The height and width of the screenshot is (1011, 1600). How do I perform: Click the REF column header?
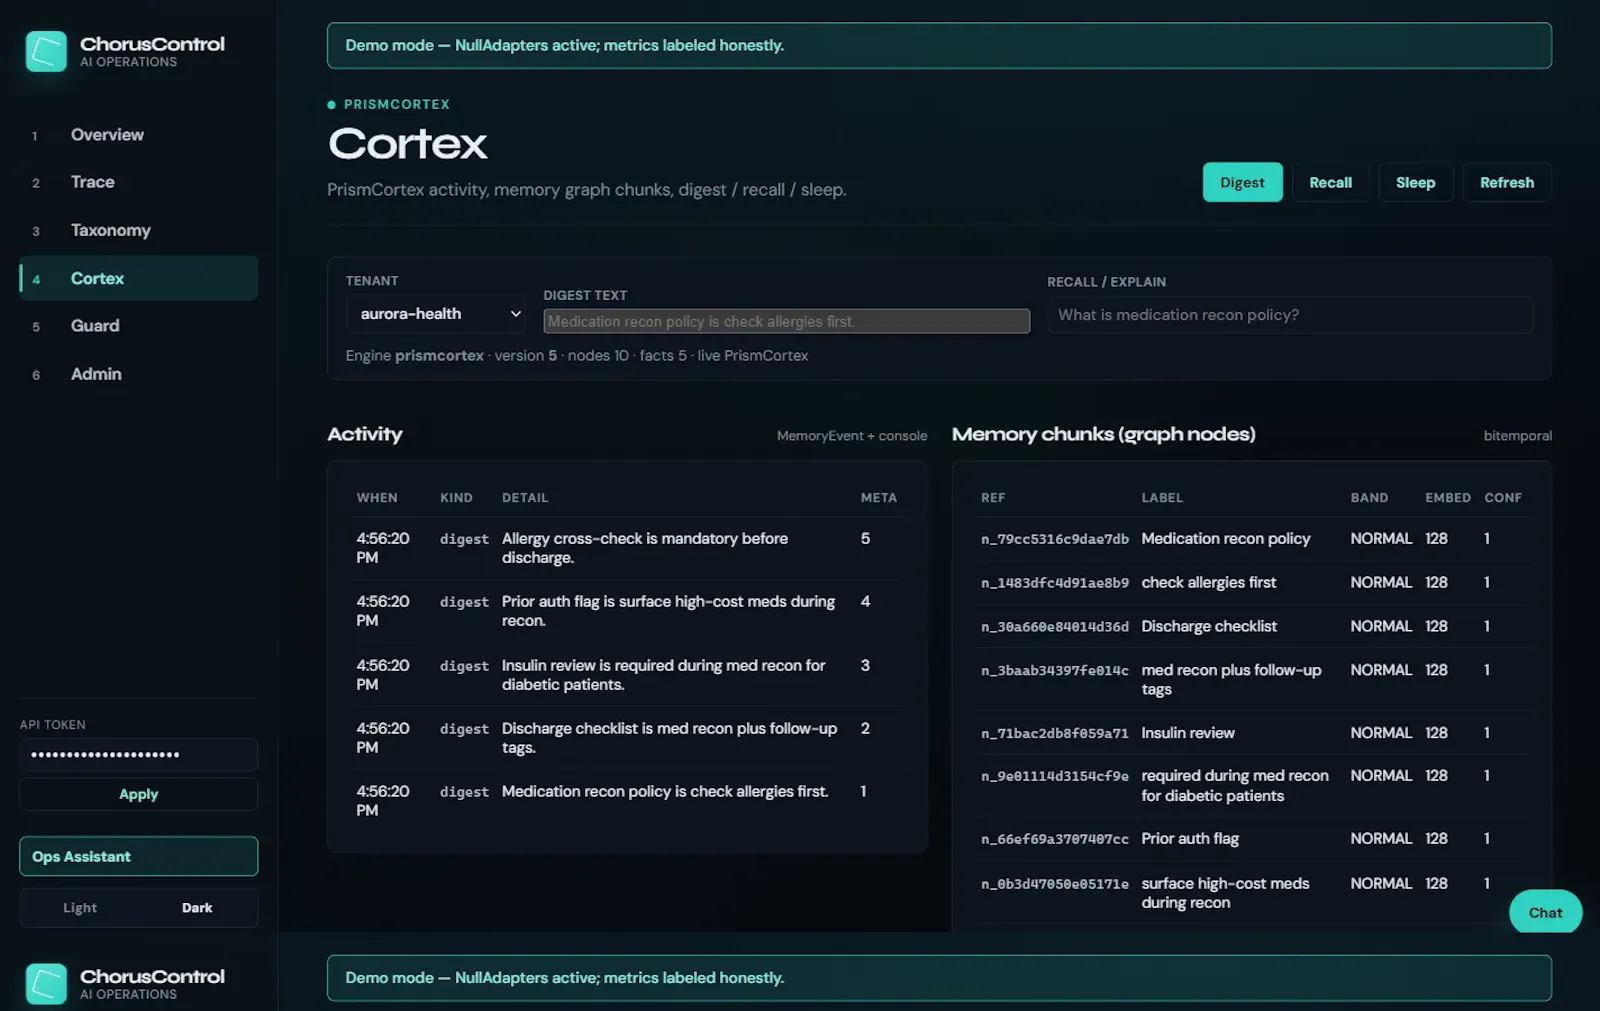[x=993, y=498]
